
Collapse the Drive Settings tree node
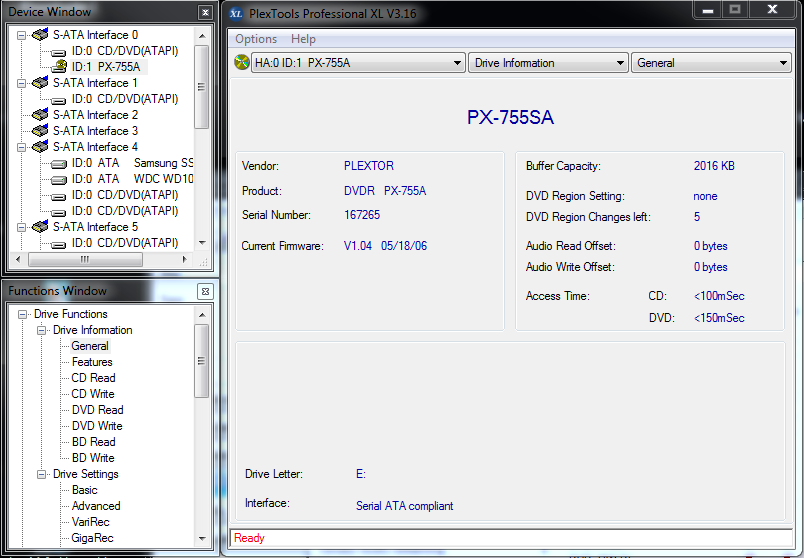(x=41, y=474)
